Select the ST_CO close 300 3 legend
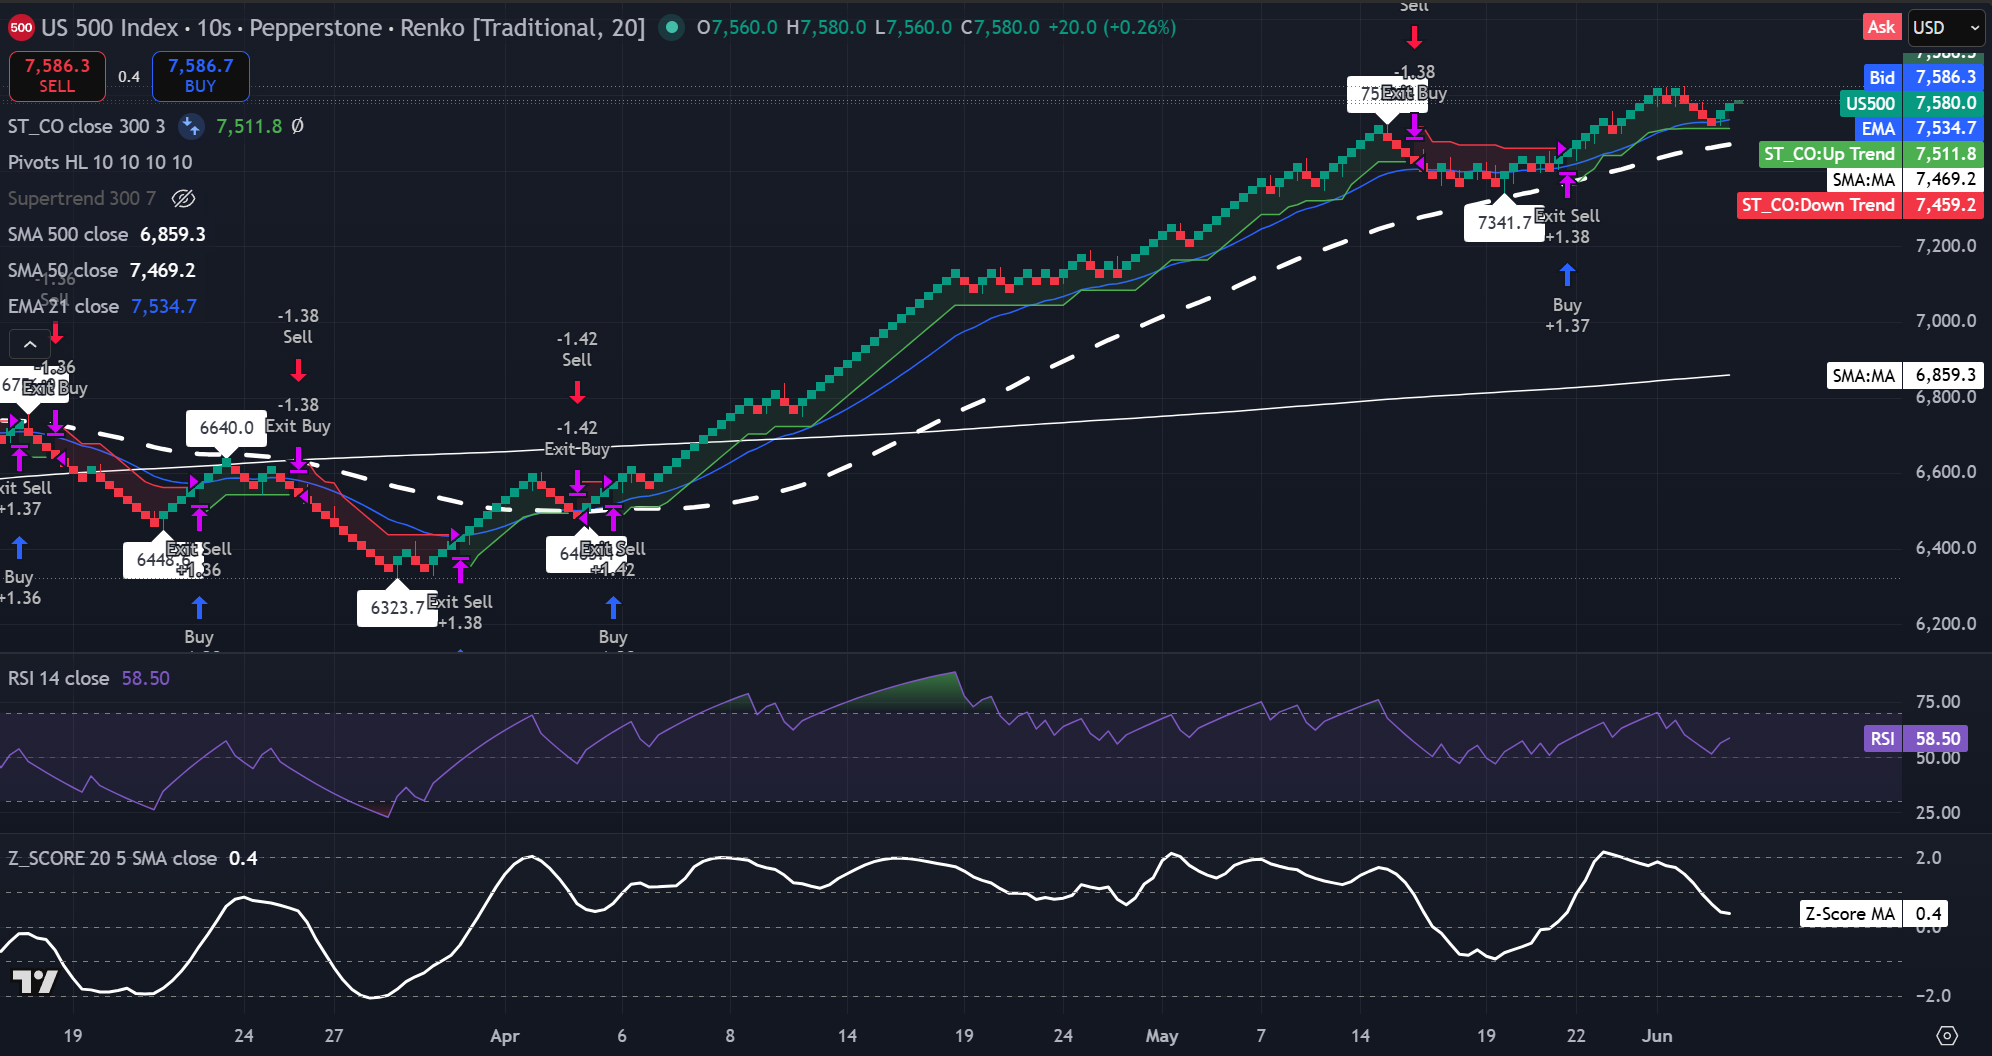 [87, 126]
